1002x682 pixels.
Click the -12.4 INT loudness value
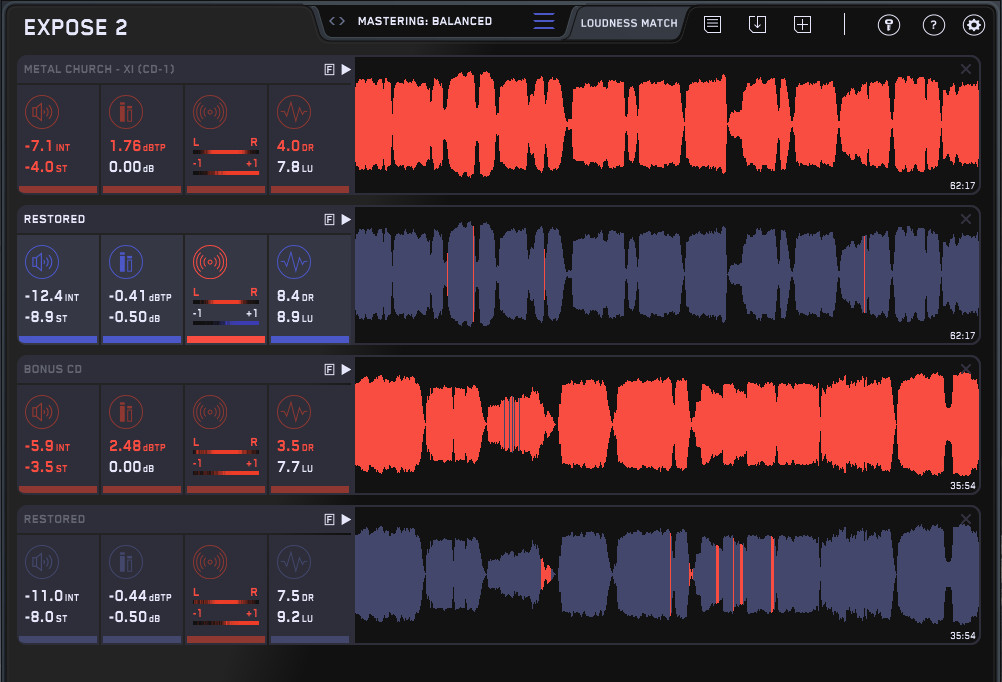coord(52,296)
